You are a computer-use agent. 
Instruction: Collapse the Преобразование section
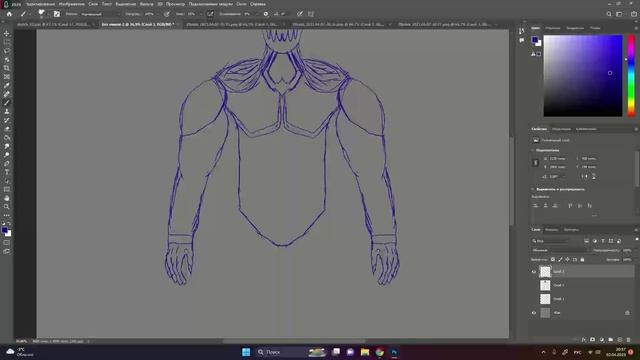click(533, 150)
